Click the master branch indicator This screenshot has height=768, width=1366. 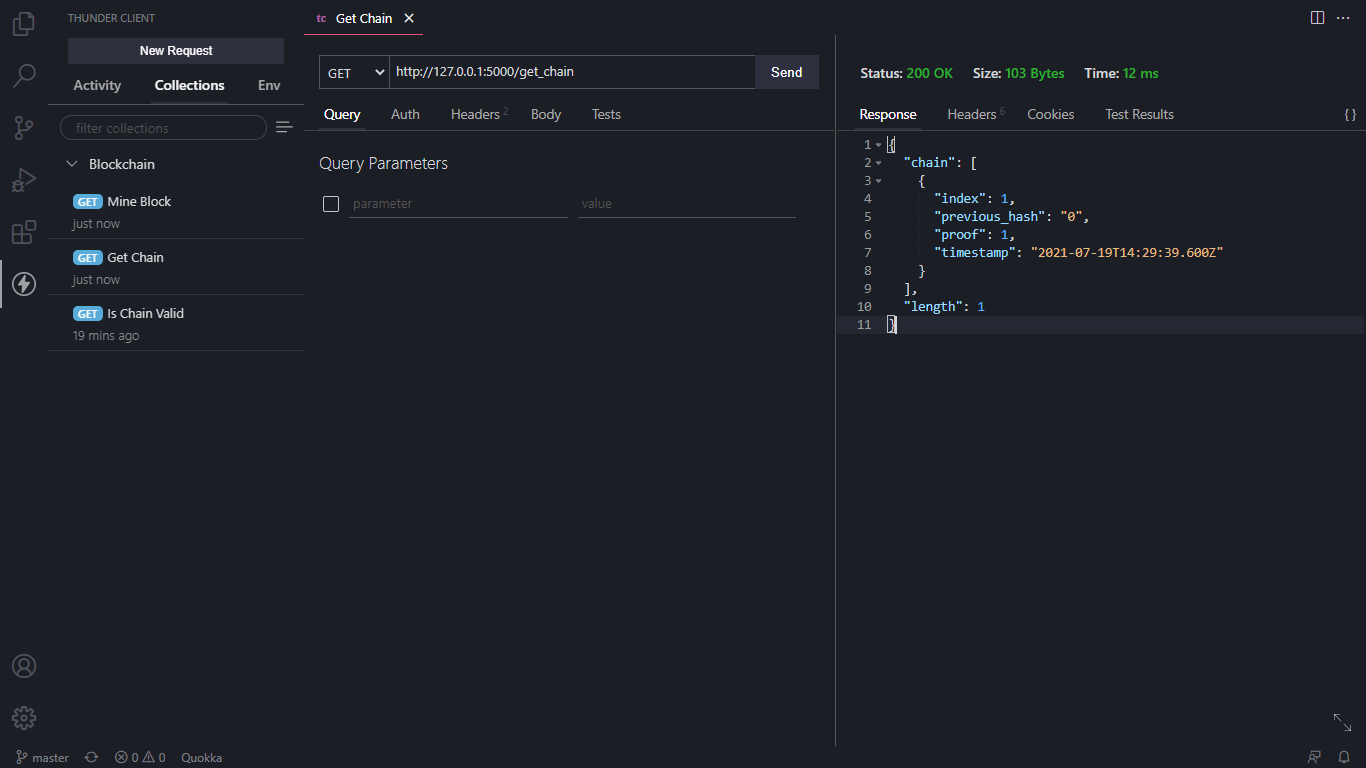coord(43,758)
